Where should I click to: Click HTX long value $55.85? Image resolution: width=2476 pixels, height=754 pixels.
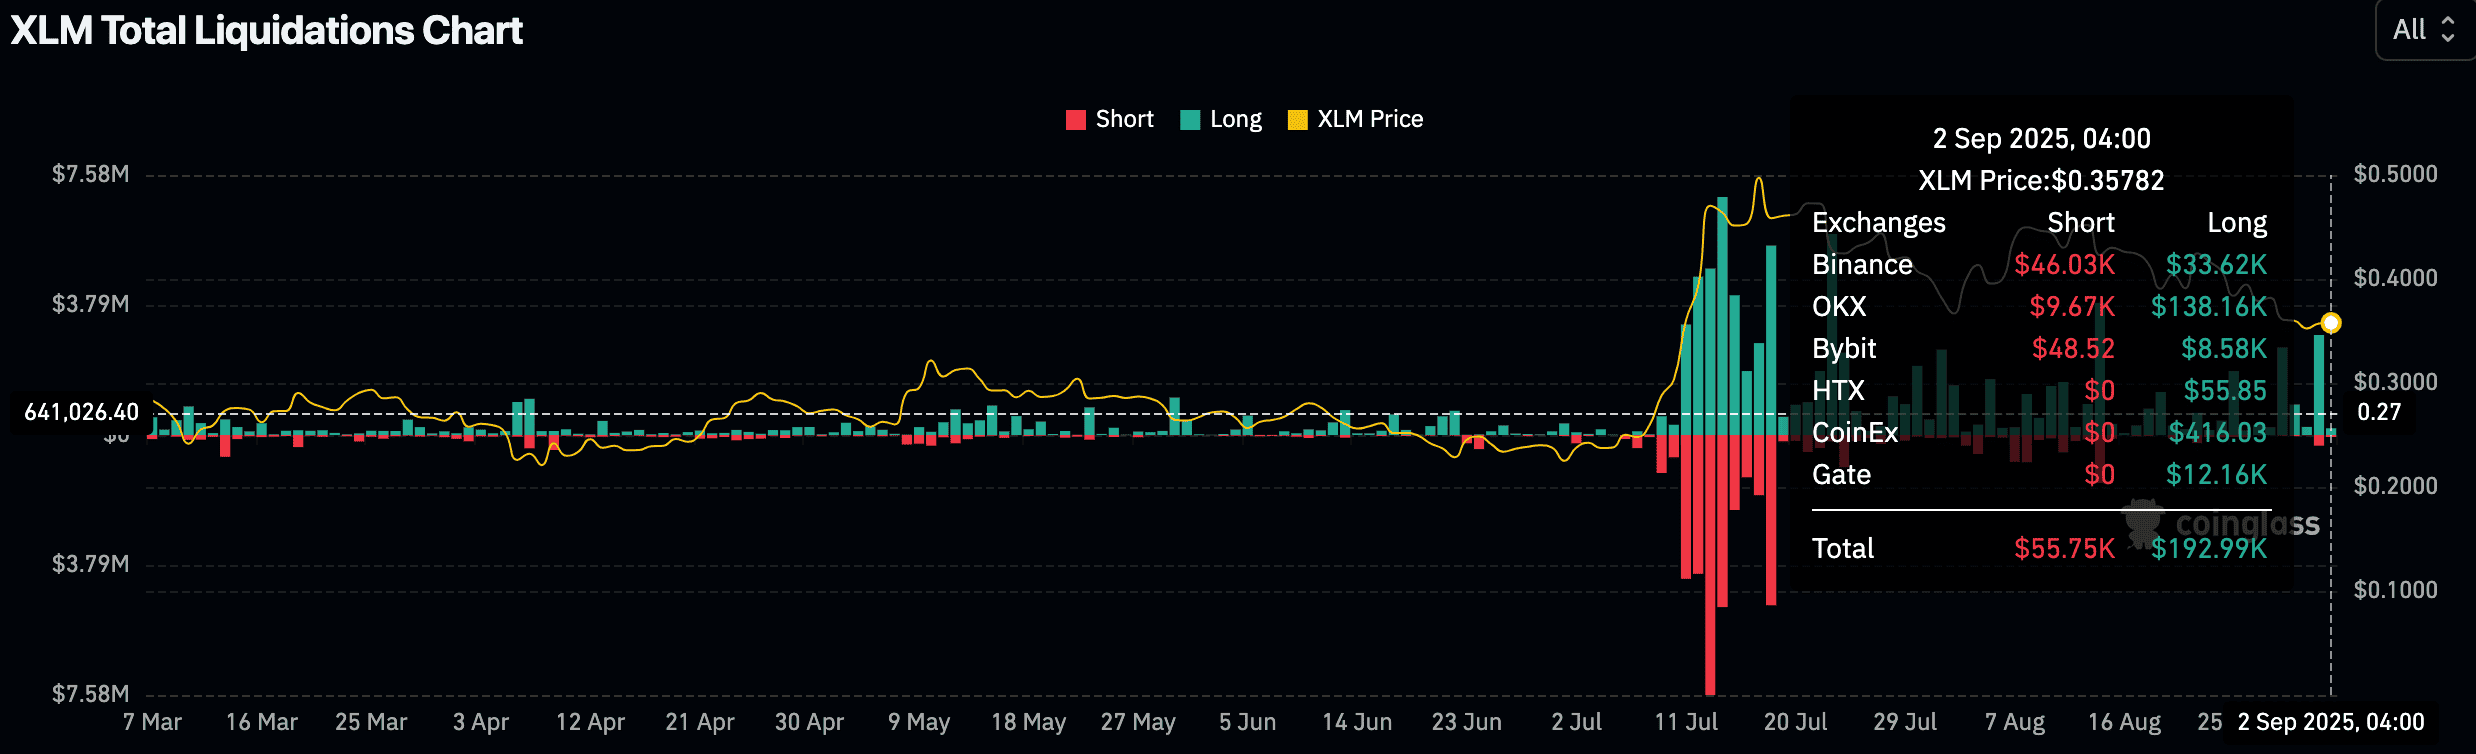coord(2225,390)
